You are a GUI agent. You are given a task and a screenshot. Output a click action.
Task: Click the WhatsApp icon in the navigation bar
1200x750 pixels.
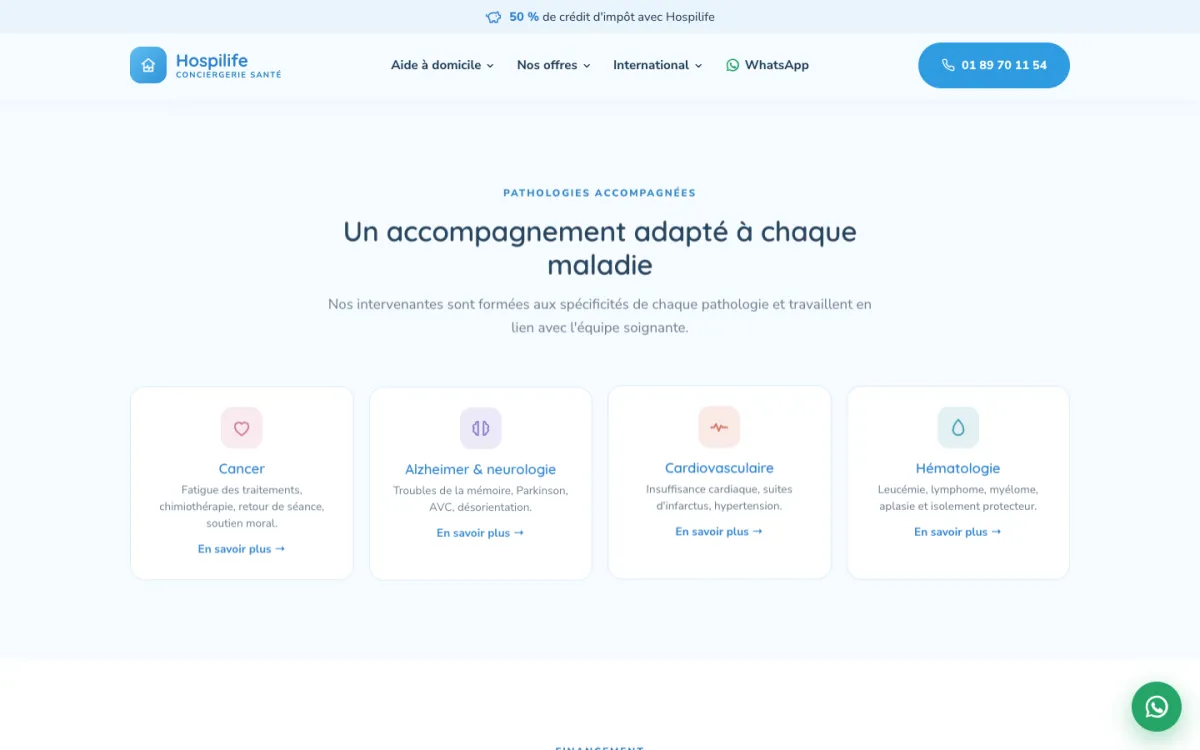(733, 65)
